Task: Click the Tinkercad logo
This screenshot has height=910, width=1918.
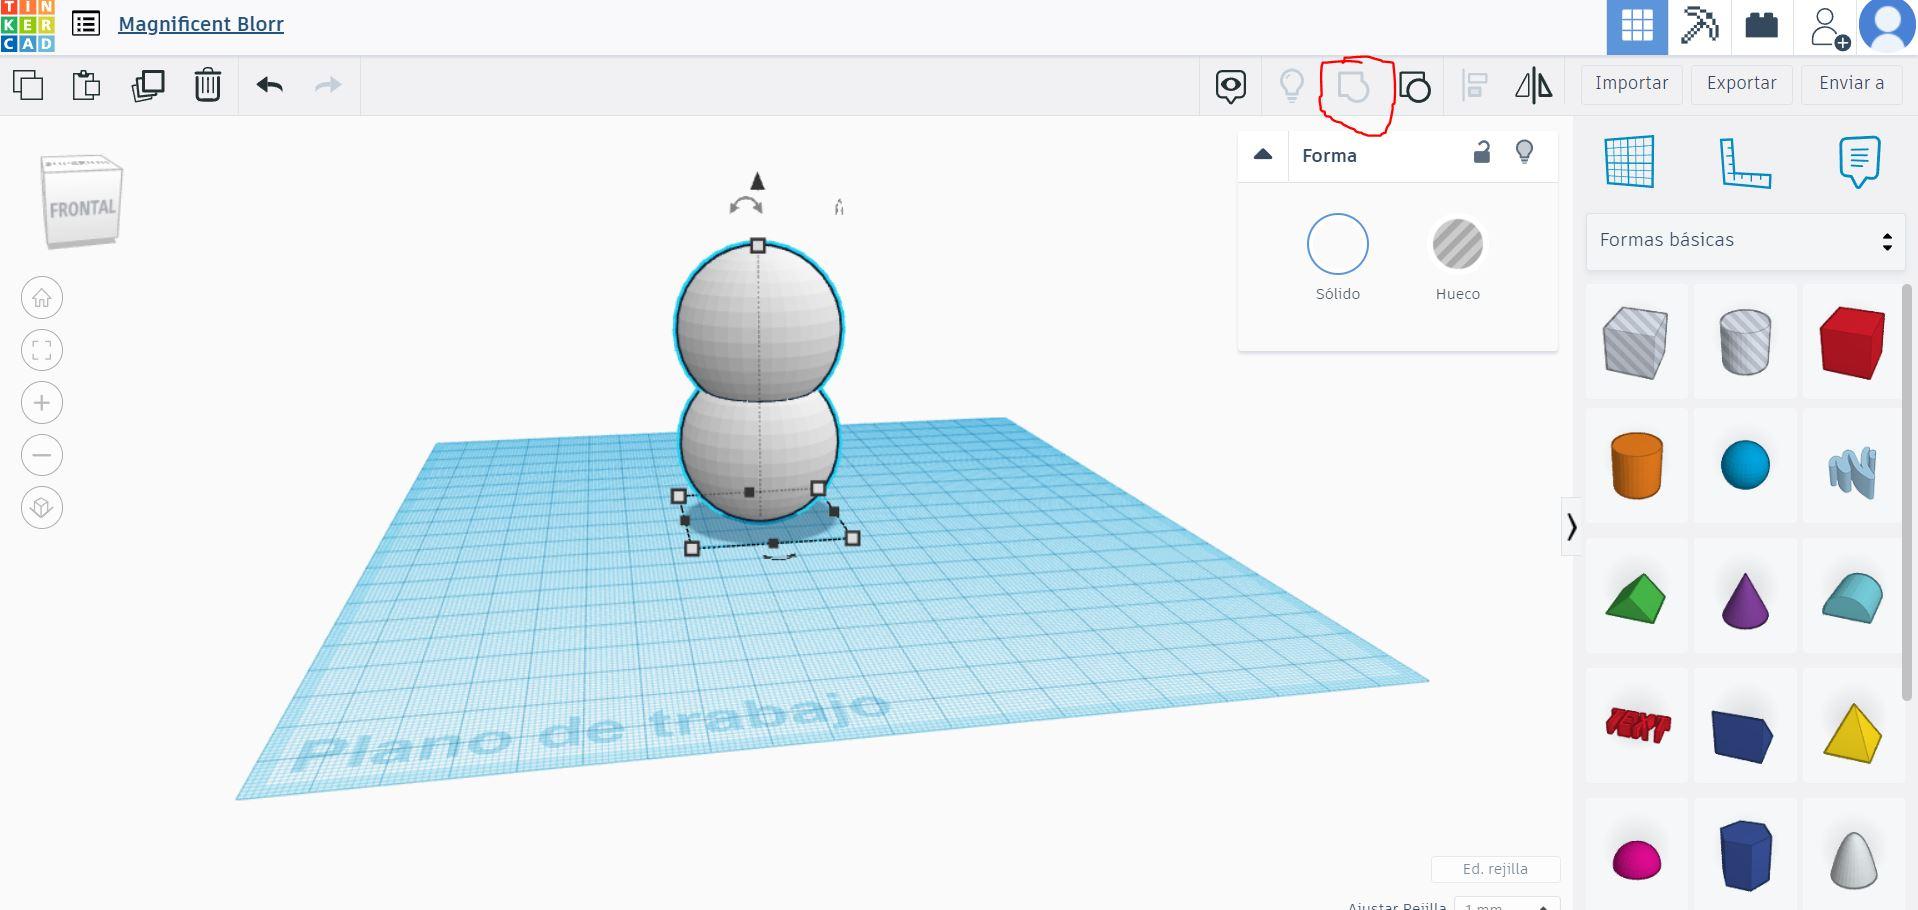Action: click(28, 26)
